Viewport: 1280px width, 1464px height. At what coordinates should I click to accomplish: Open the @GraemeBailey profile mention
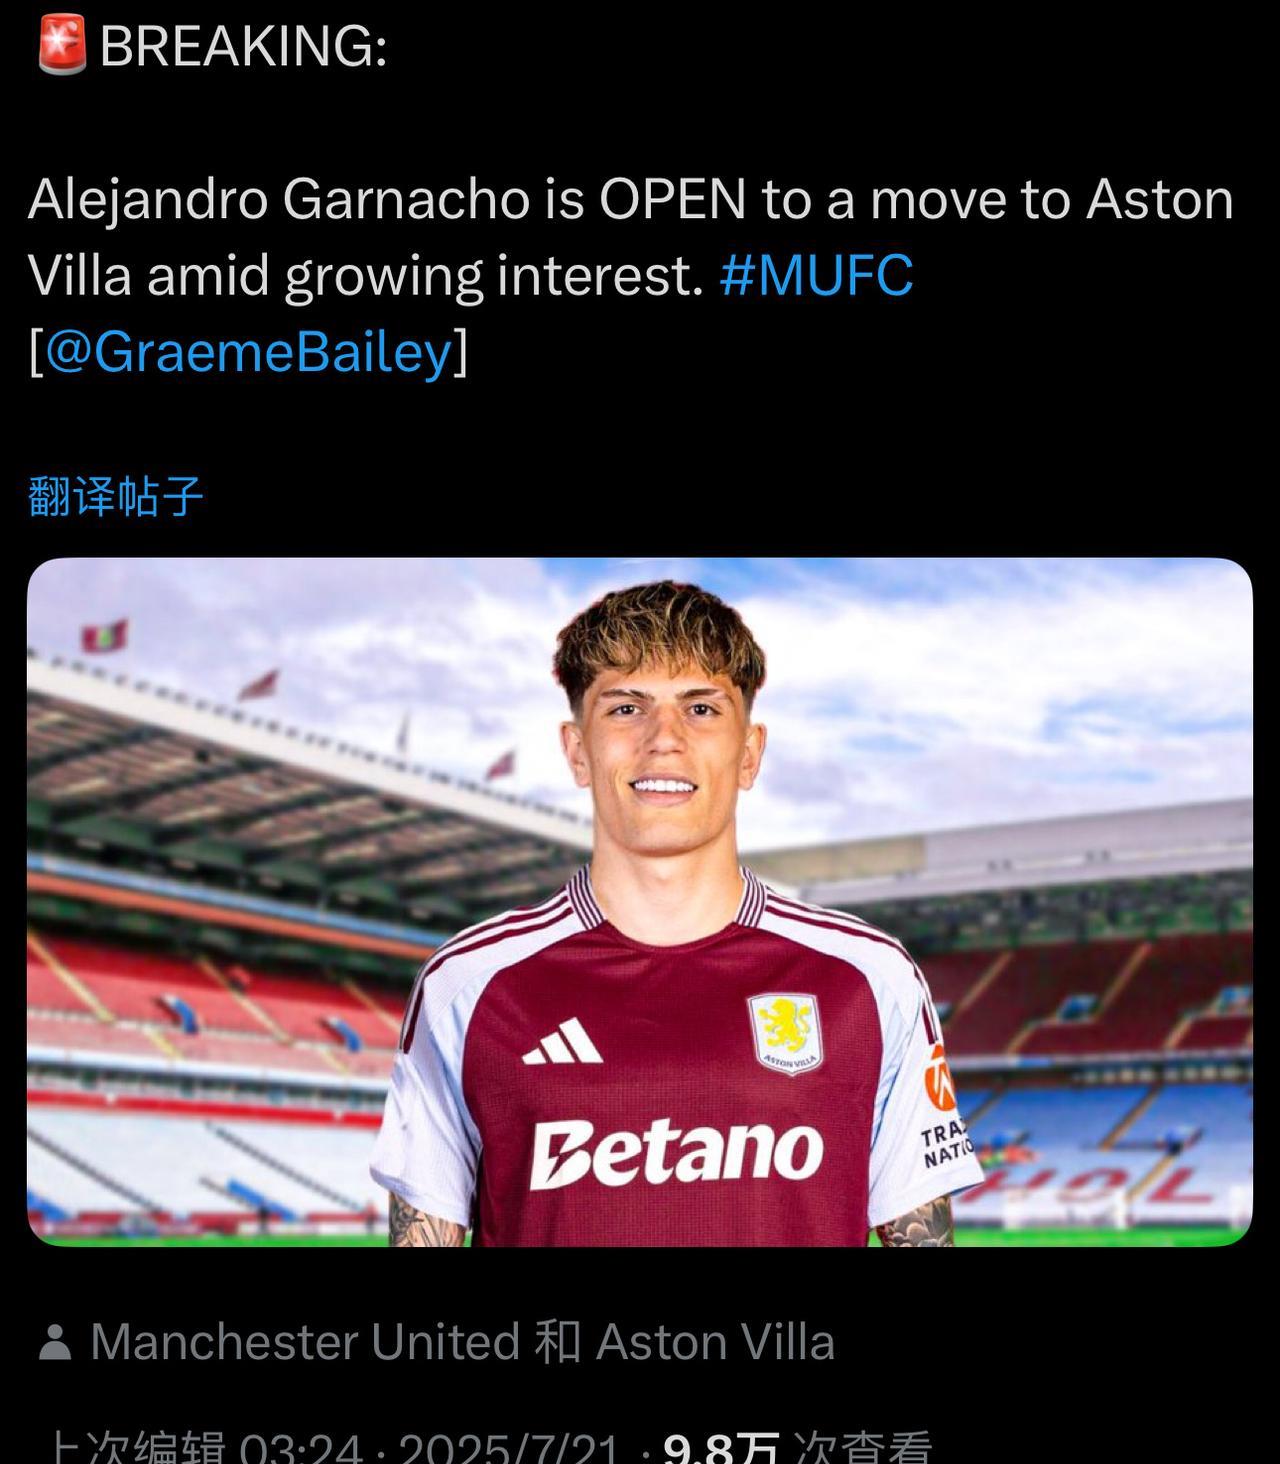click(x=249, y=352)
